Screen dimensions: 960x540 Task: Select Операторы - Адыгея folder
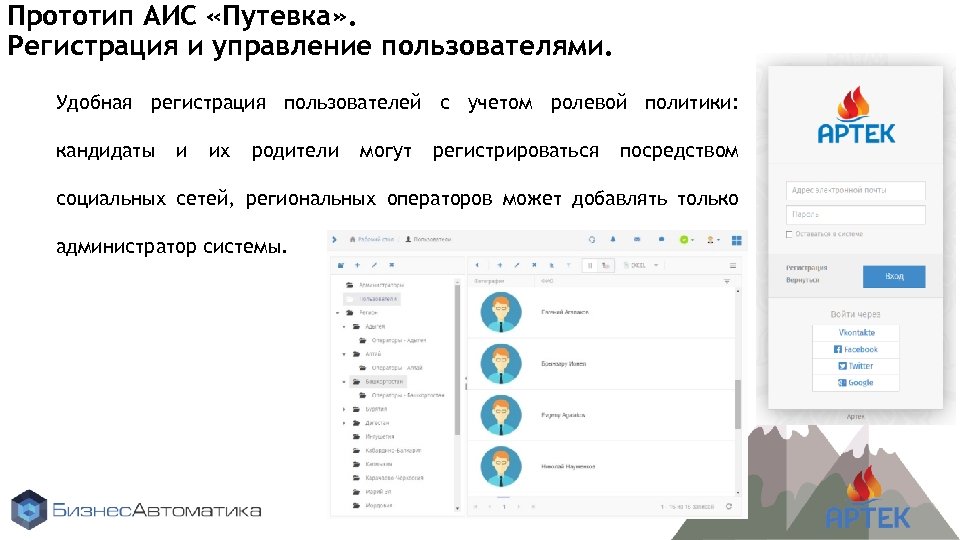393,340
